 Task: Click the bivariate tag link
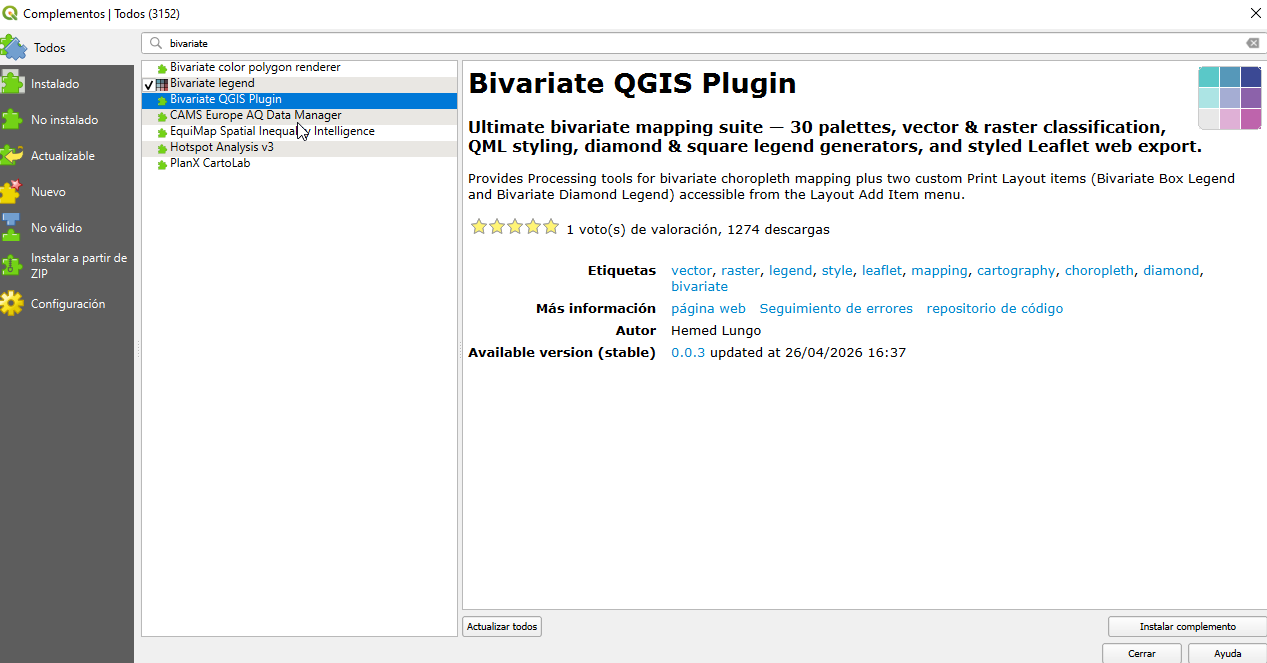tap(699, 287)
